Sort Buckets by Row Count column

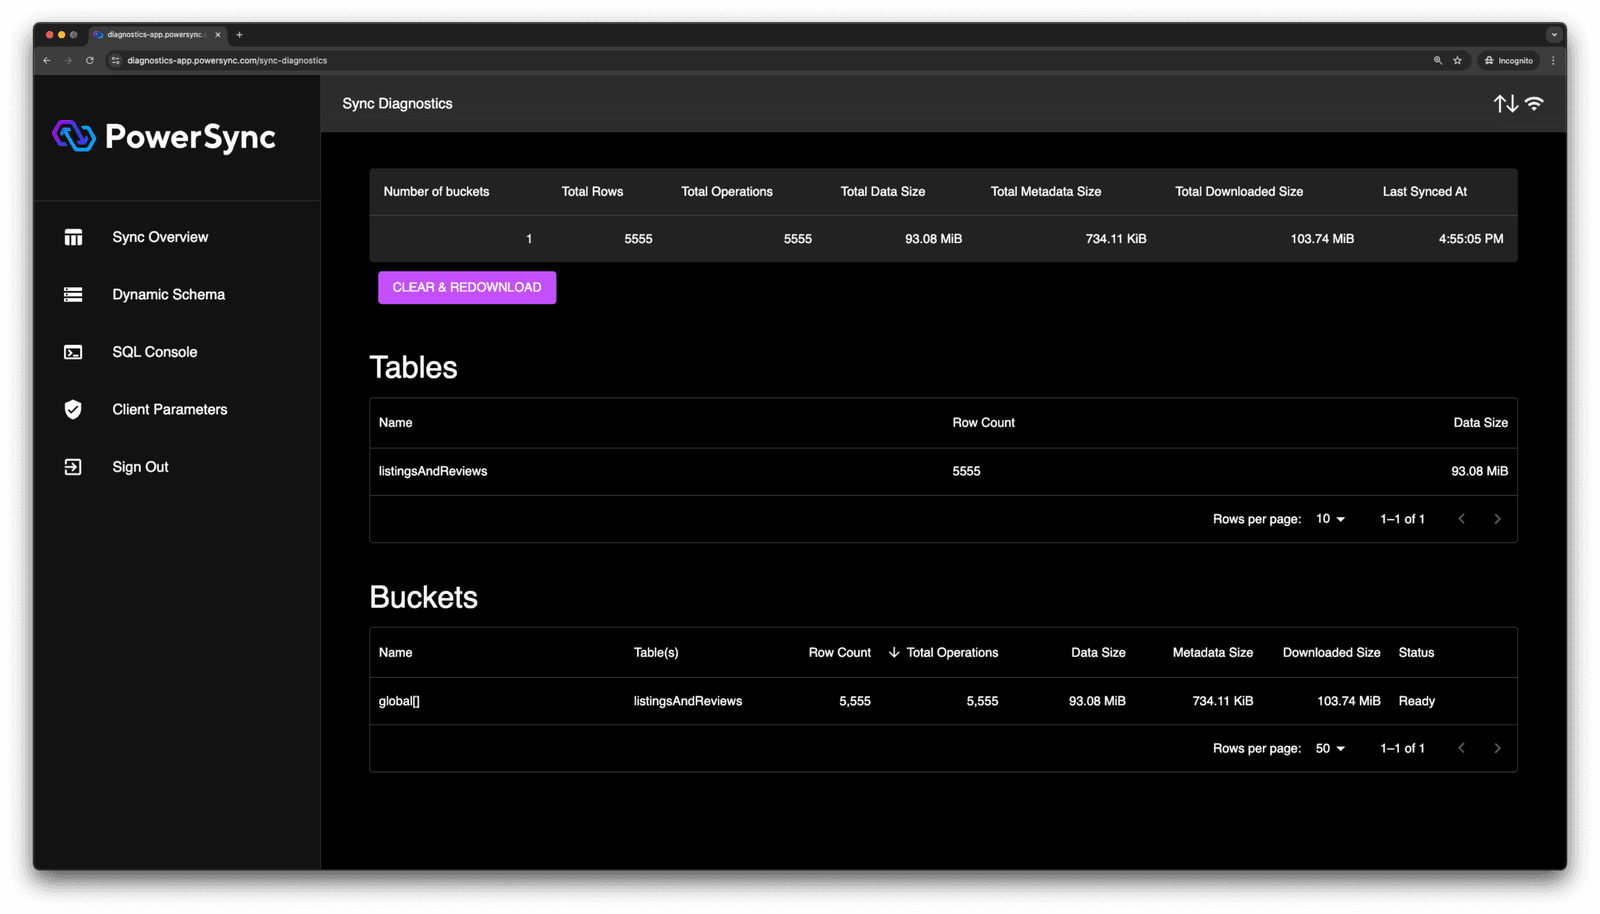[840, 653]
